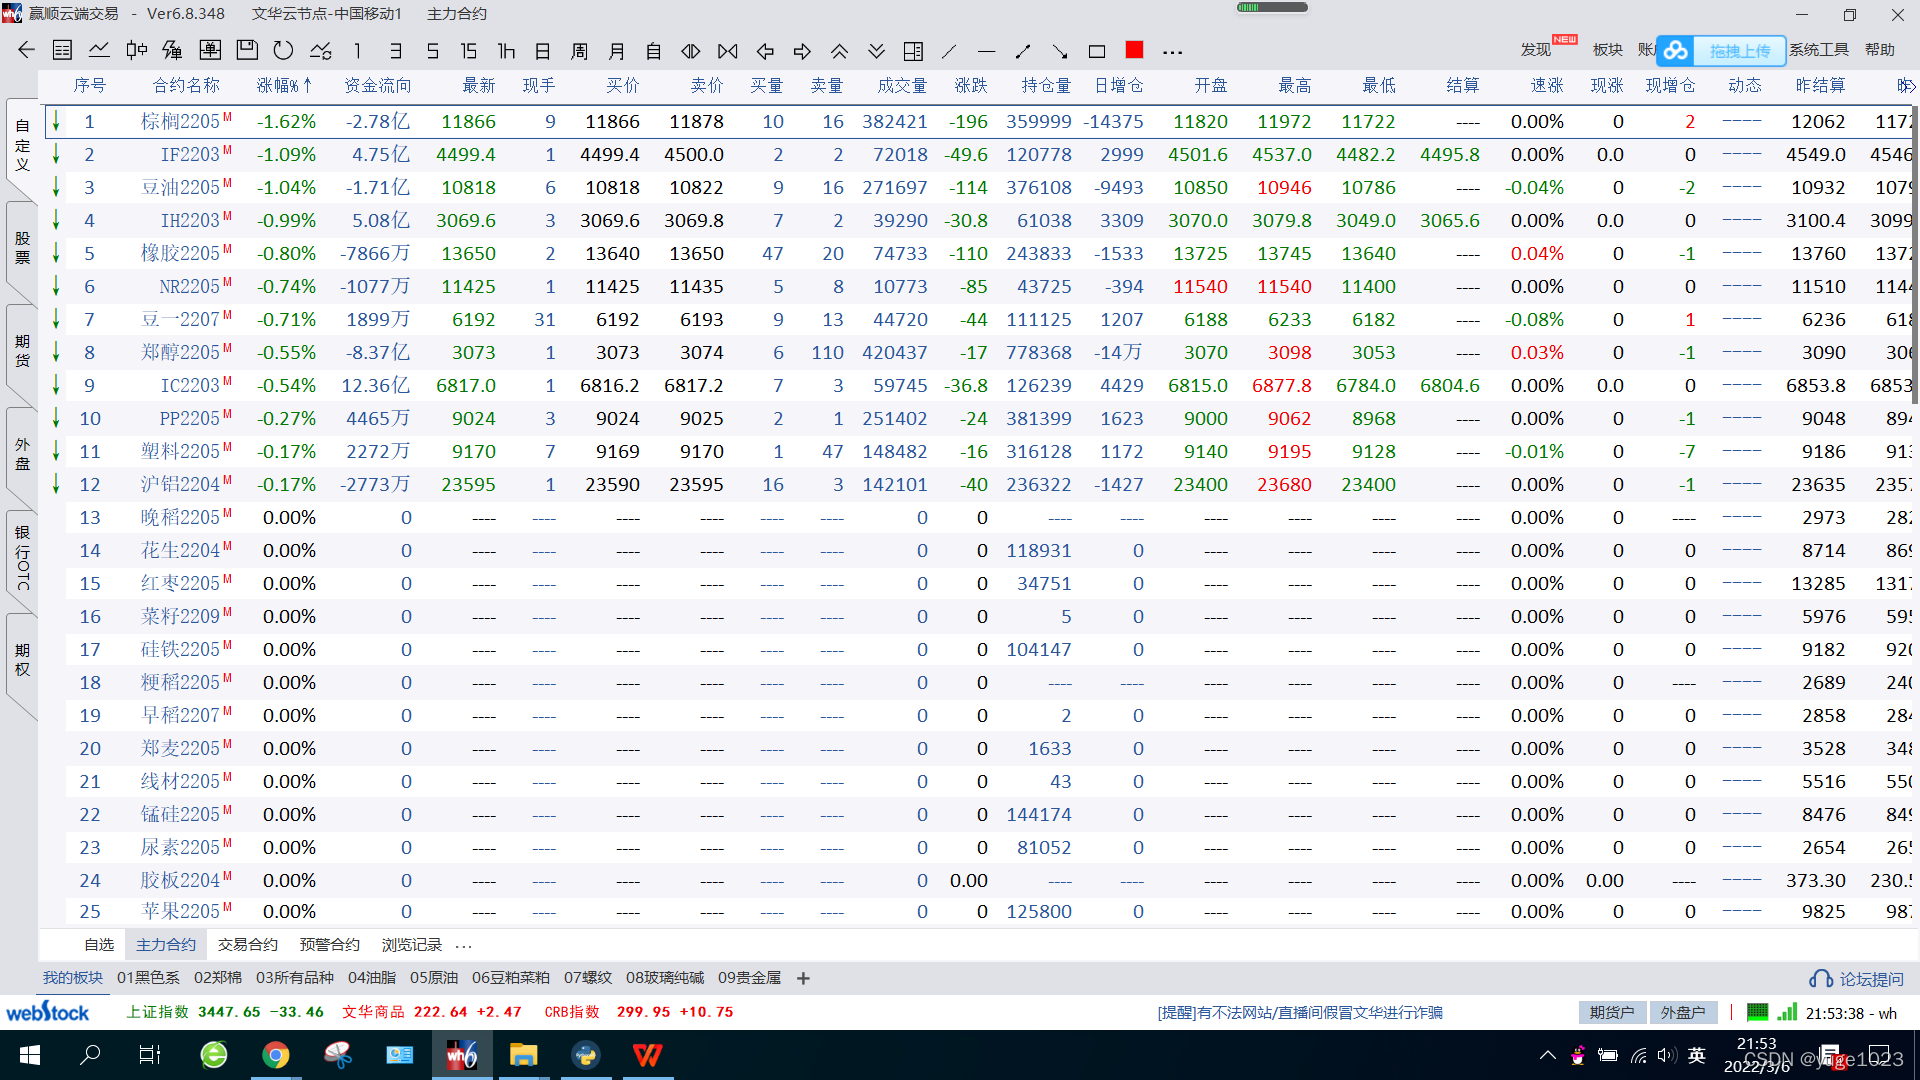Screen dimensions: 1920x1080
Task: Select the monthly 月 period button
Action: [x=617, y=51]
